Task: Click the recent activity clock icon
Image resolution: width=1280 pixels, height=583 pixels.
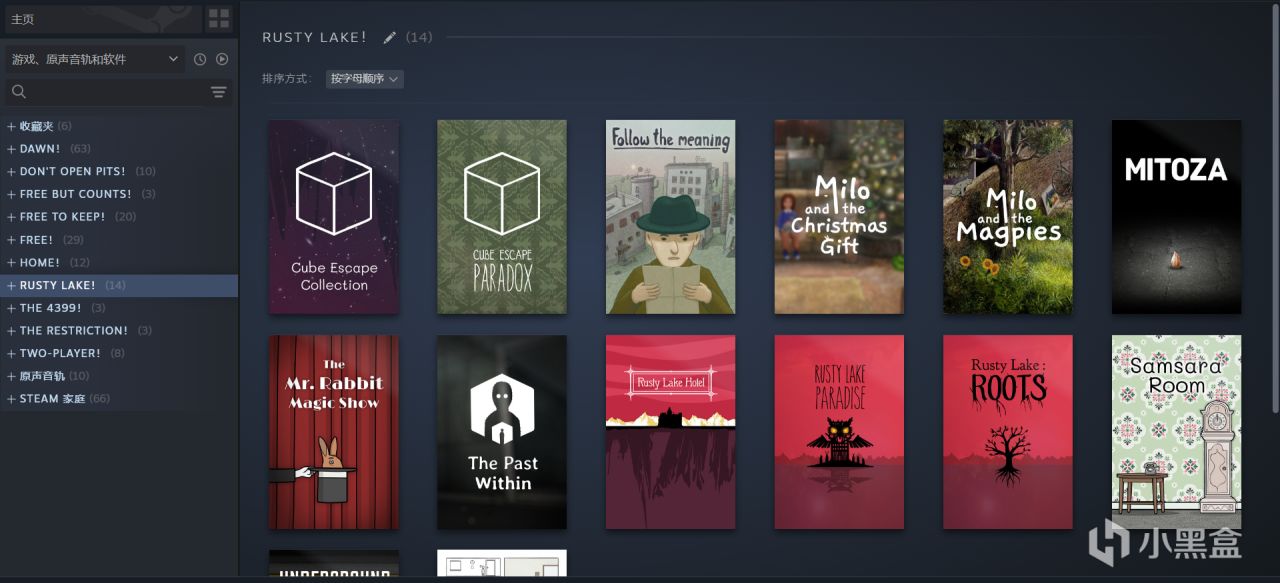Action: pyautogui.click(x=200, y=60)
